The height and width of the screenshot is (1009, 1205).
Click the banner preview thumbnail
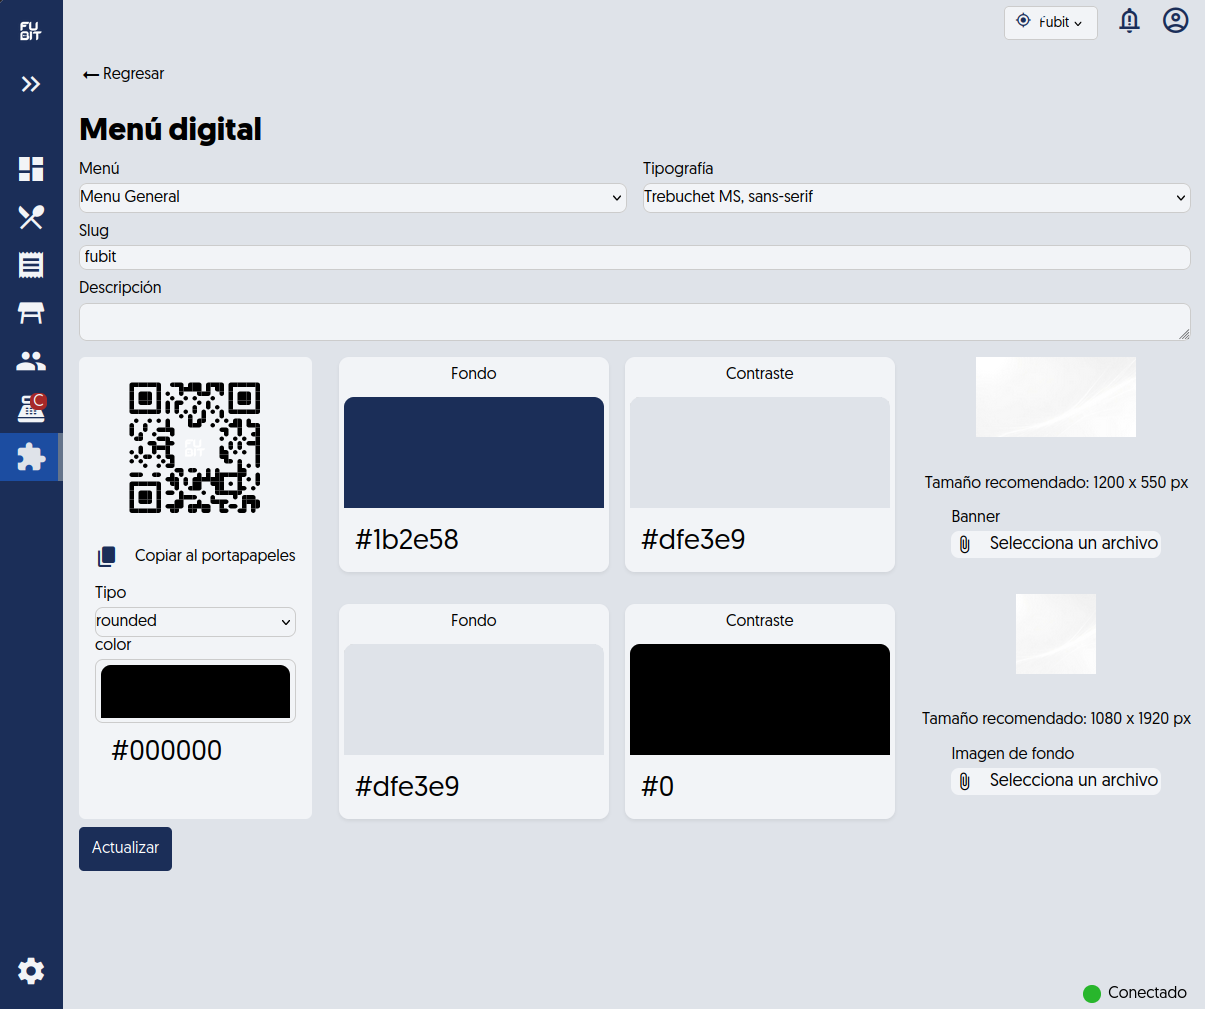1056,397
